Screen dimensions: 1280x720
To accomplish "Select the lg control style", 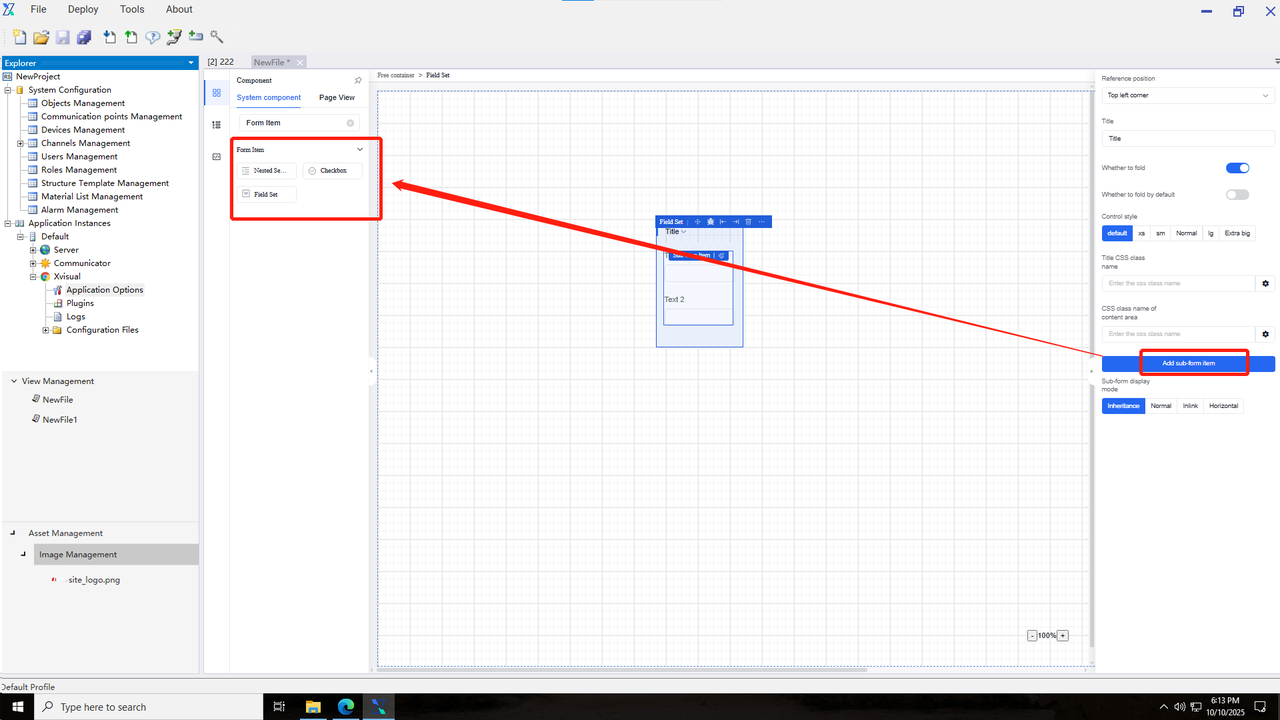I will pos(1210,233).
